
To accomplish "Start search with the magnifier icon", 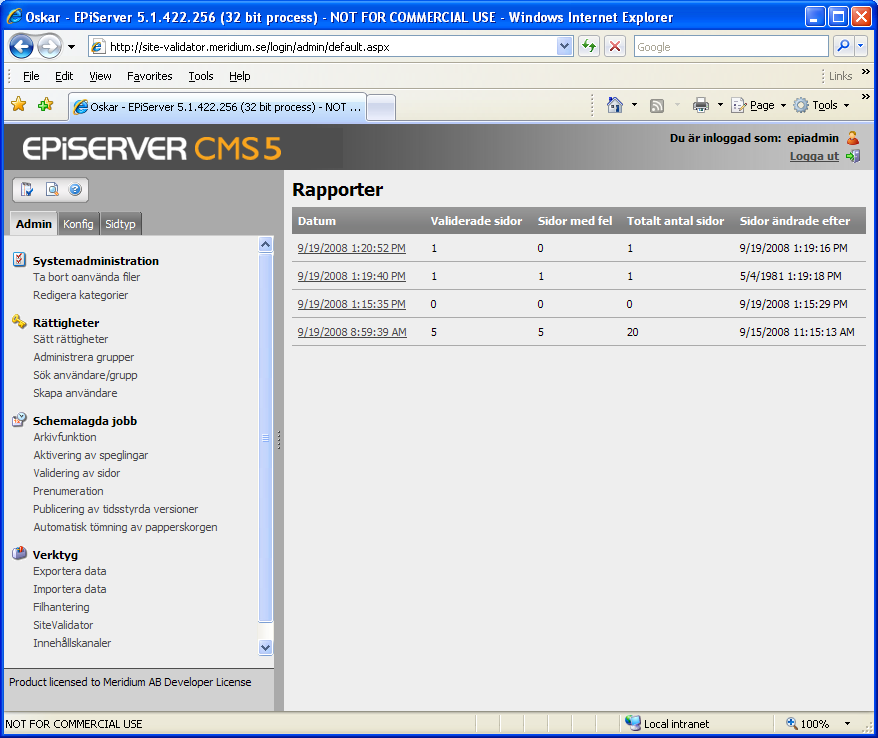I will (x=843, y=46).
